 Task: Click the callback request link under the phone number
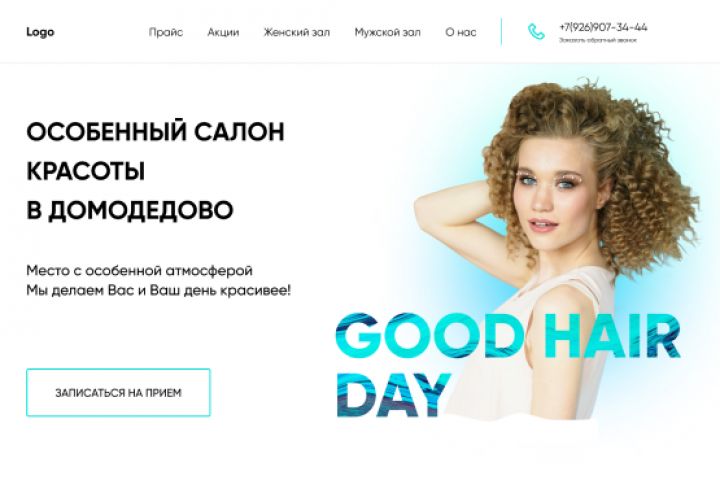597,40
